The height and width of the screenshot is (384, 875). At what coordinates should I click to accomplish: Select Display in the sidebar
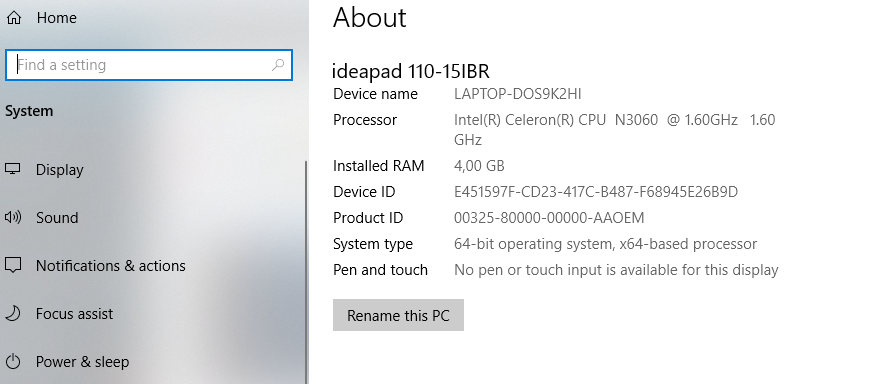[x=60, y=170]
